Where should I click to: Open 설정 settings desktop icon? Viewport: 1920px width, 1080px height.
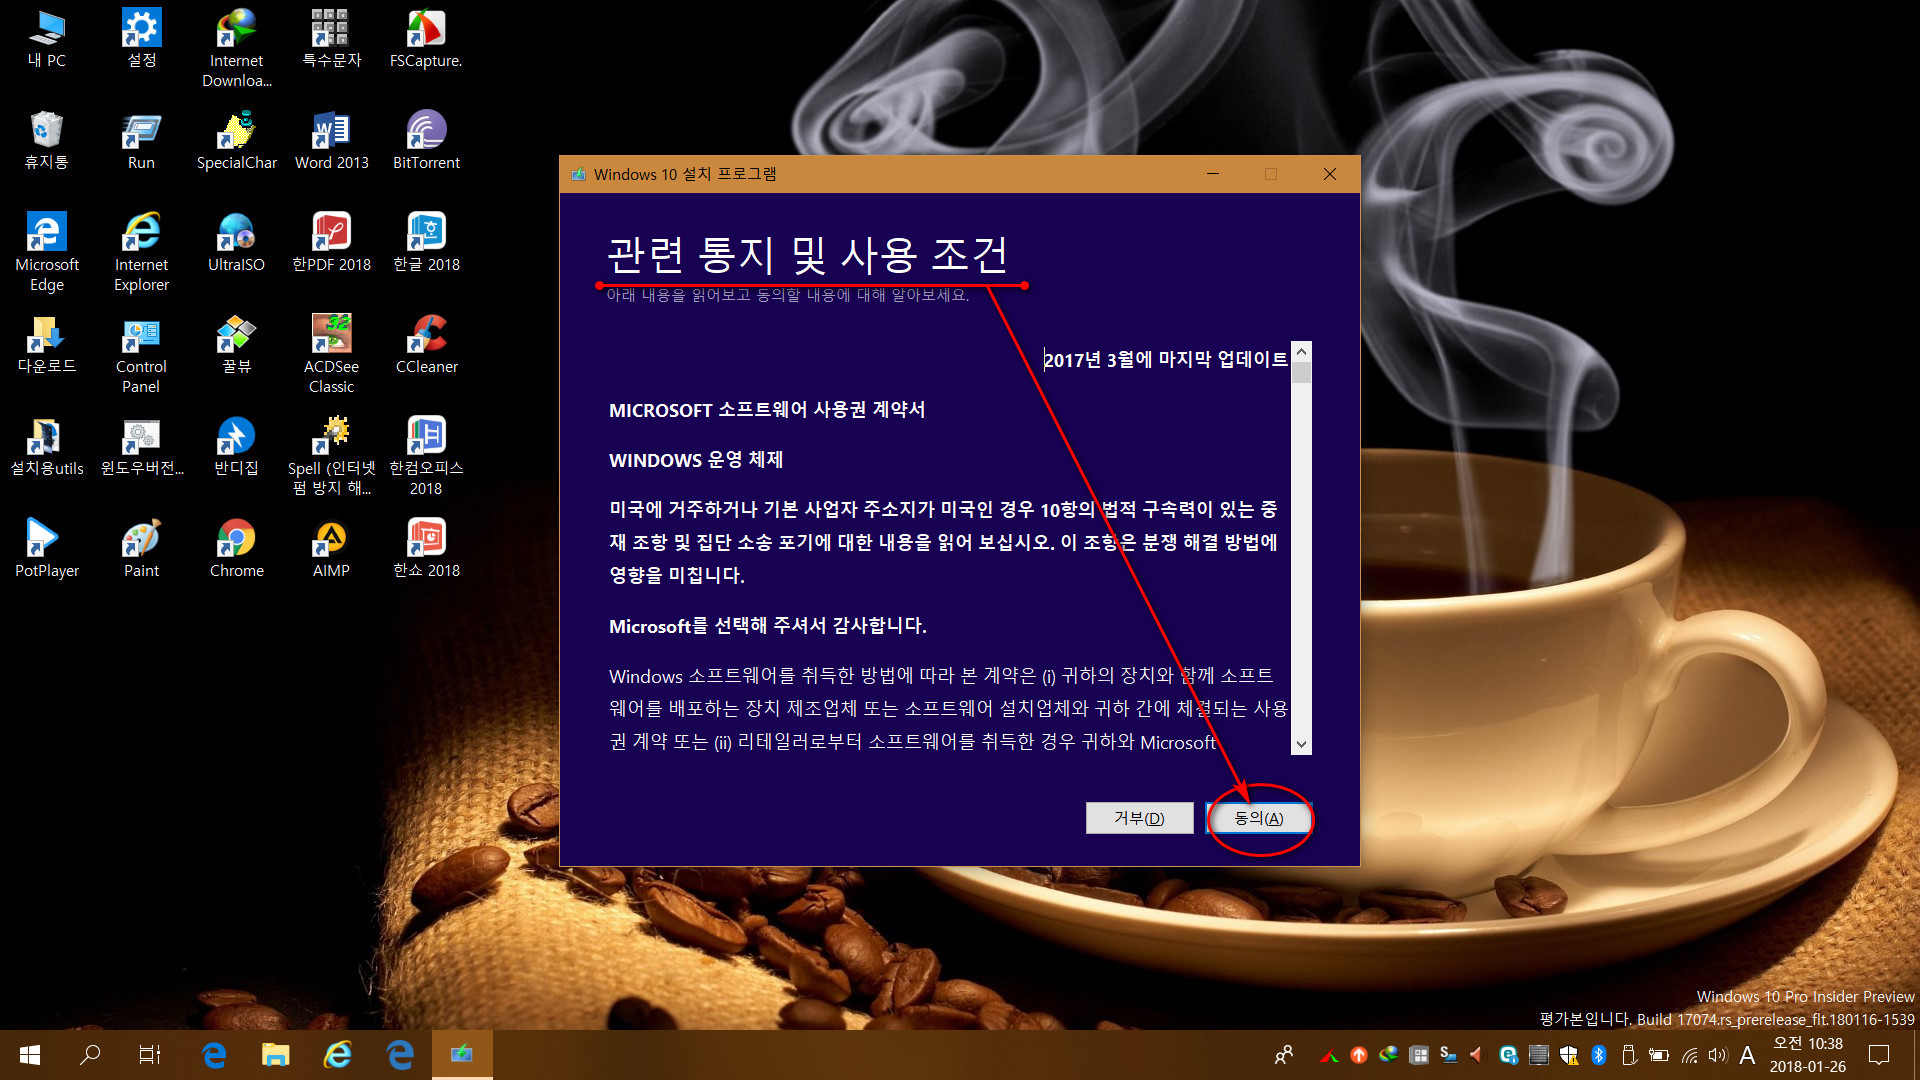click(141, 40)
